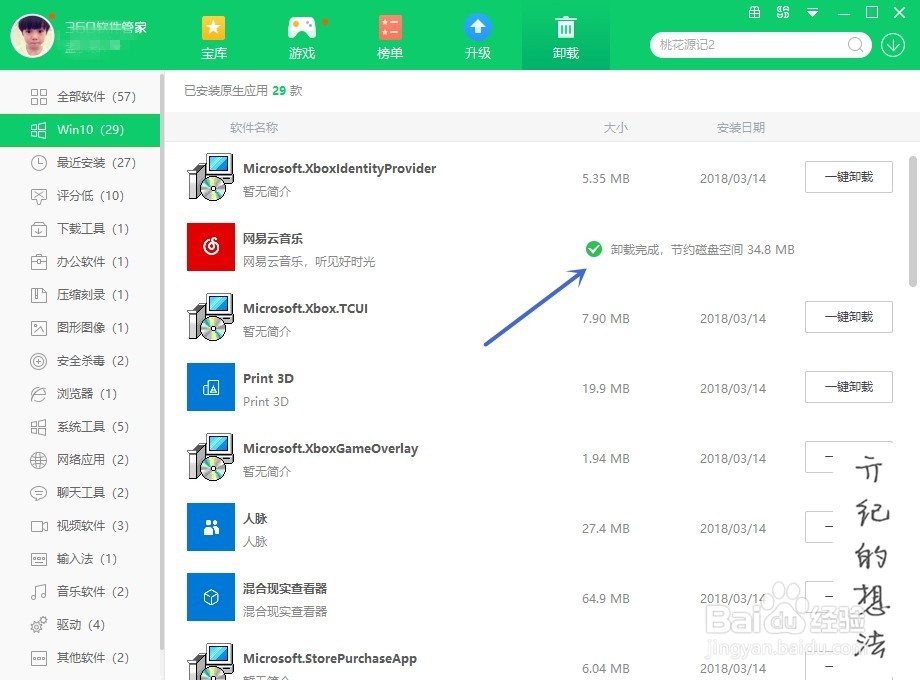Select the Microsoft.StorePurchaseApp name text
The width and height of the screenshot is (920, 680).
[330, 658]
